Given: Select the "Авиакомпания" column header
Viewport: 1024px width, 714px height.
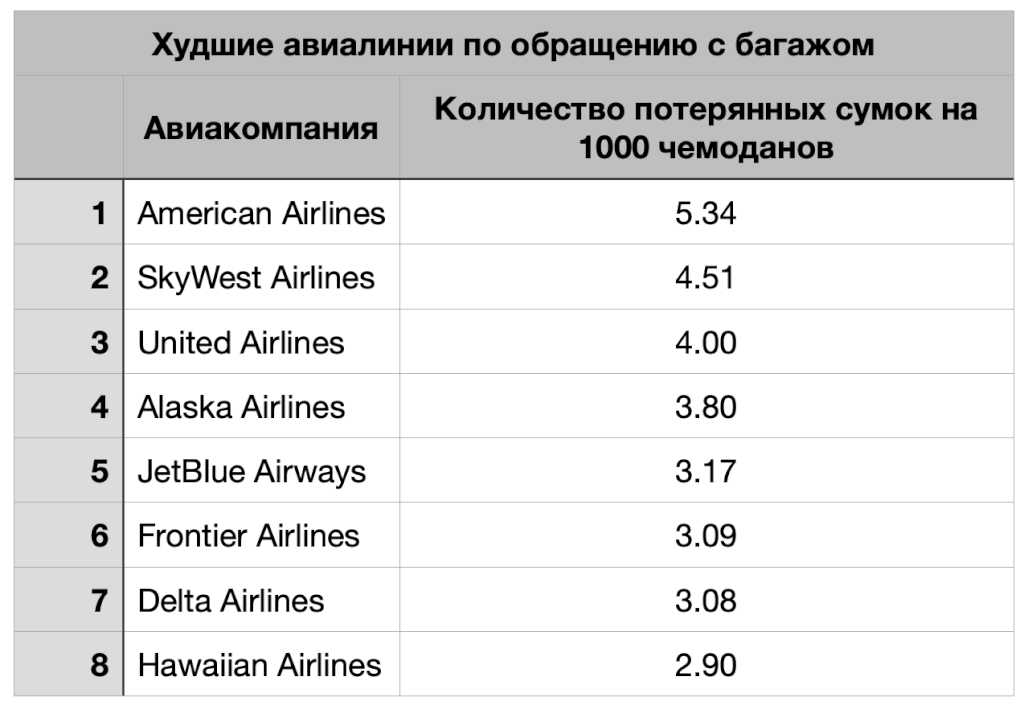Looking at the screenshot, I should point(261,128).
